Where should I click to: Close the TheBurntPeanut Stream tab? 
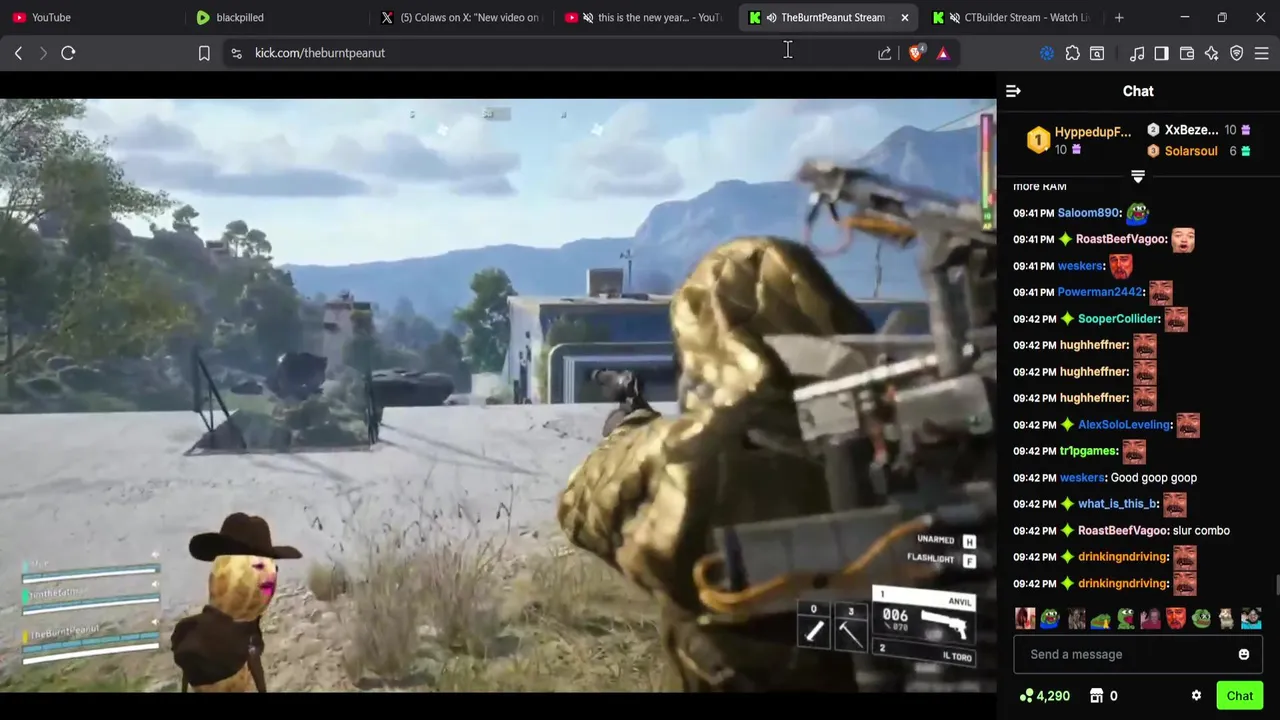pyautogui.click(x=904, y=17)
